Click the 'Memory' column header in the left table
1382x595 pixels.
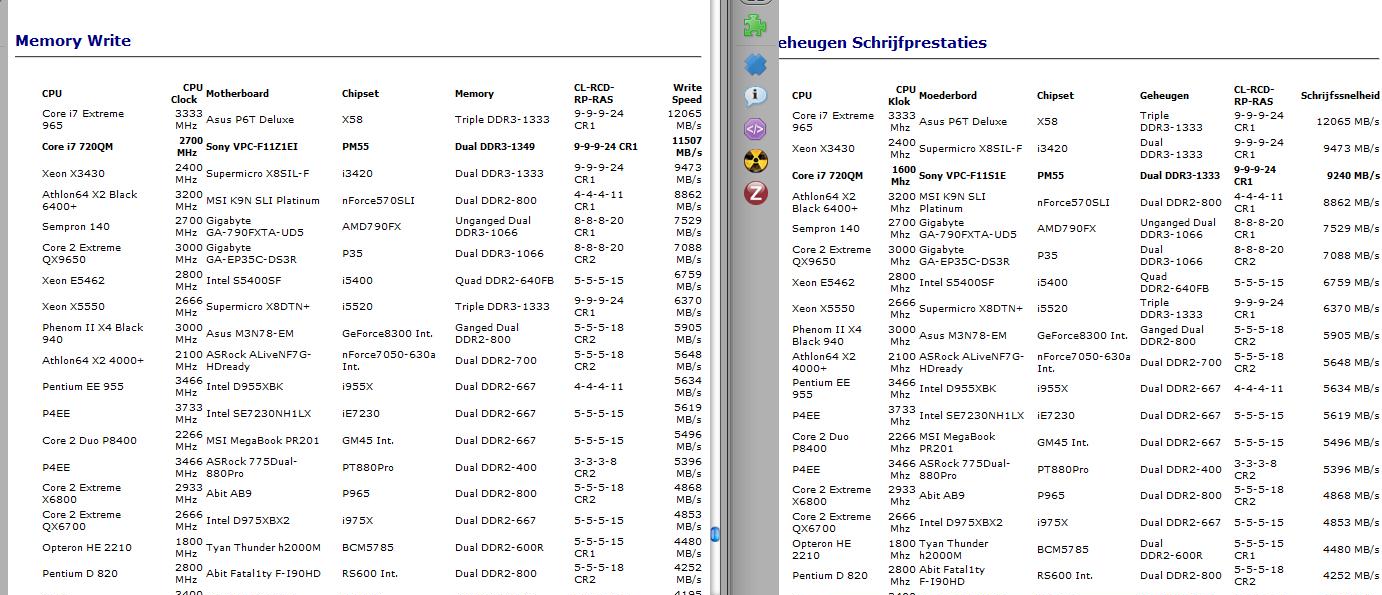click(474, 94)
